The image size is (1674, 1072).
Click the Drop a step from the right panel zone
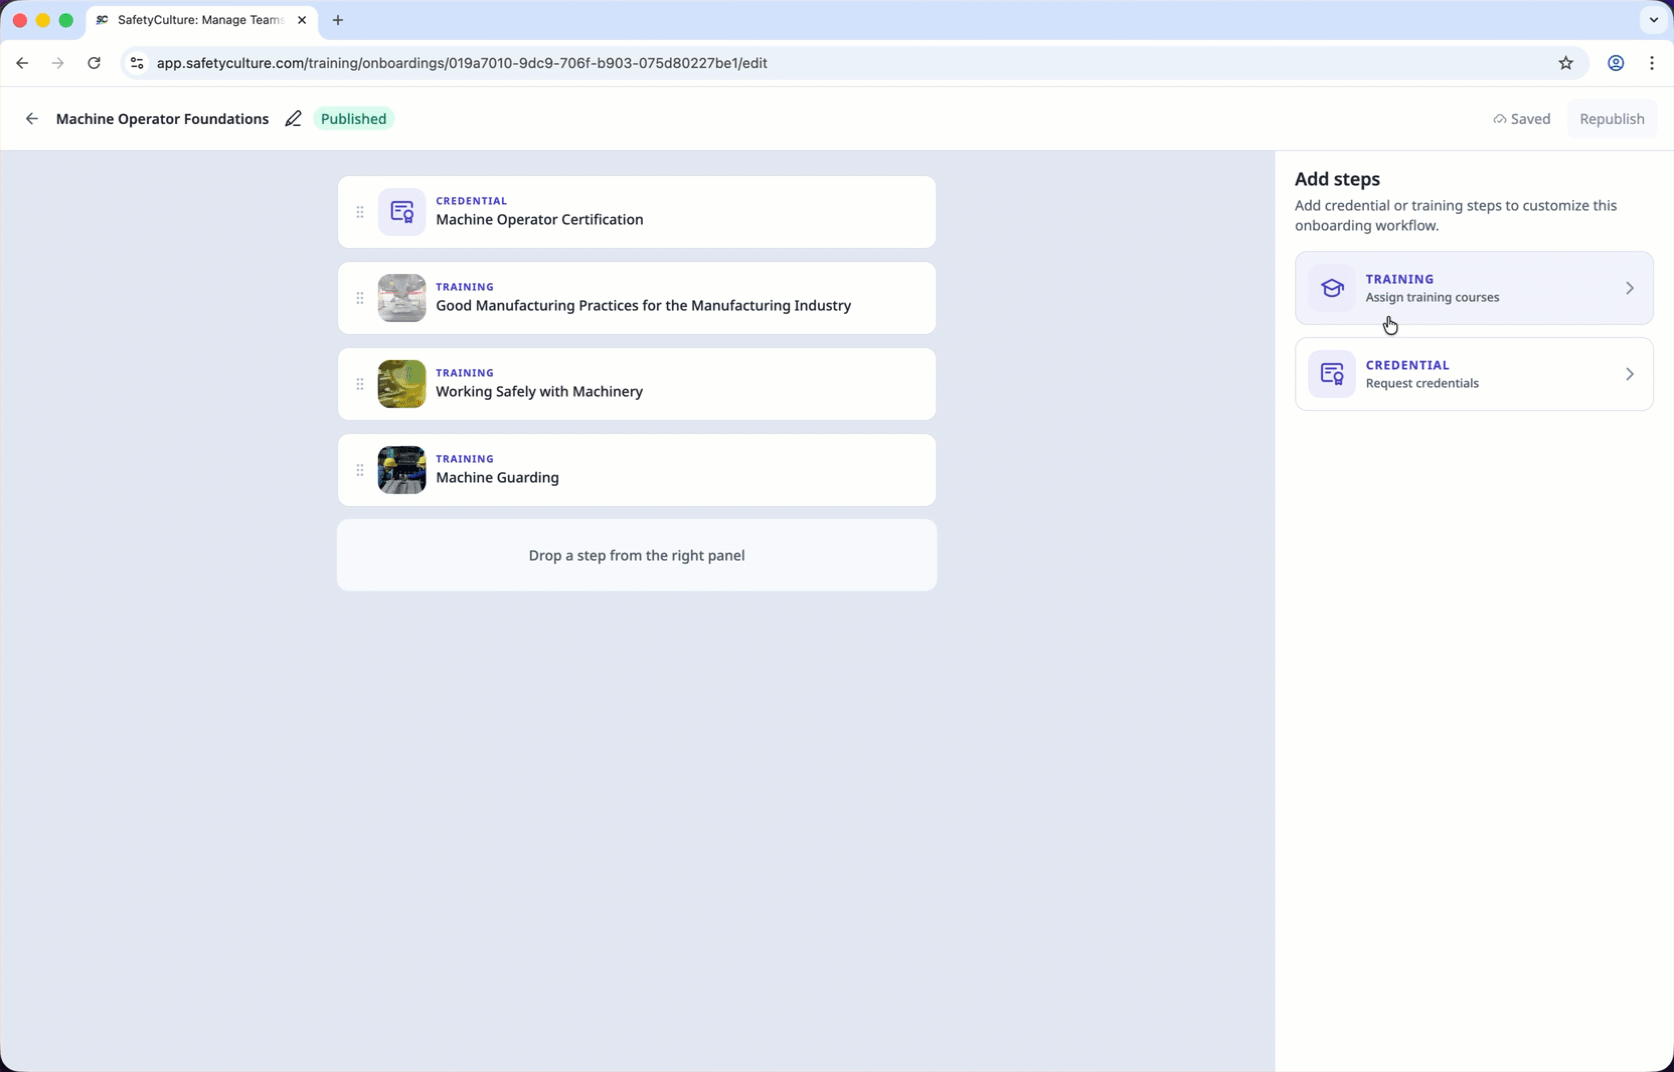point(637,555)
